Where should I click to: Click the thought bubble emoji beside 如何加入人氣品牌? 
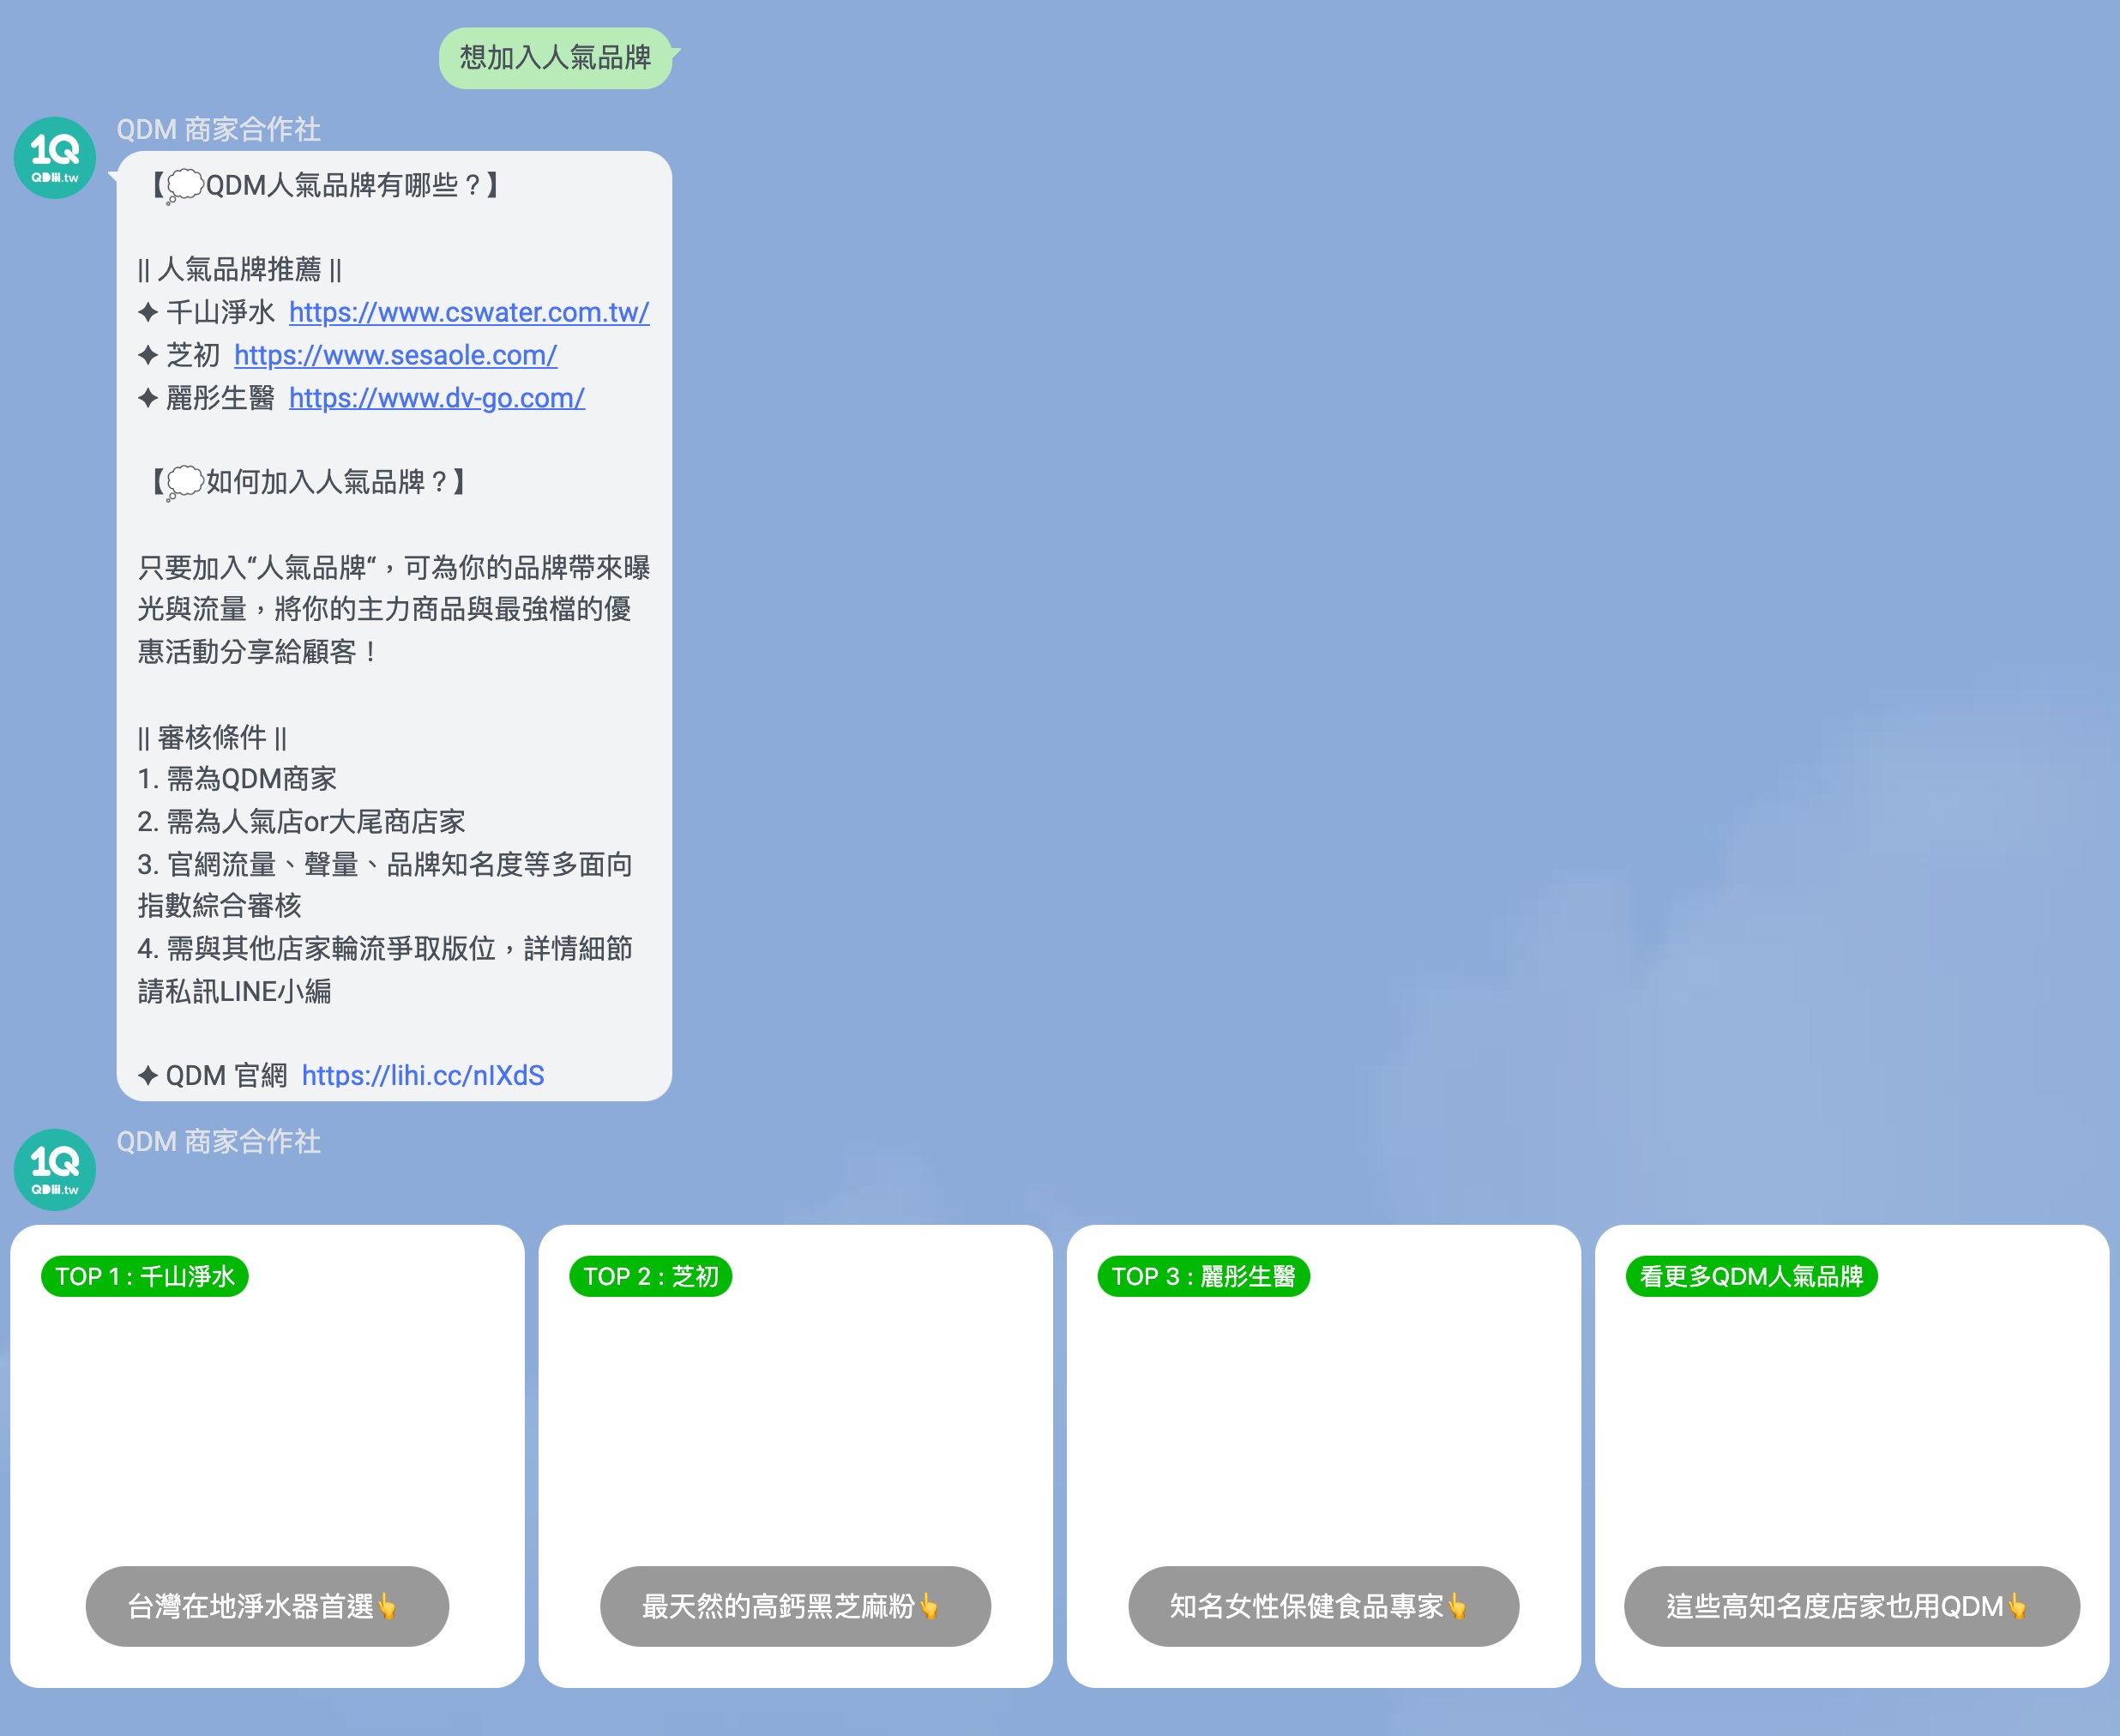pyautogui.click(x=185, y=483)
